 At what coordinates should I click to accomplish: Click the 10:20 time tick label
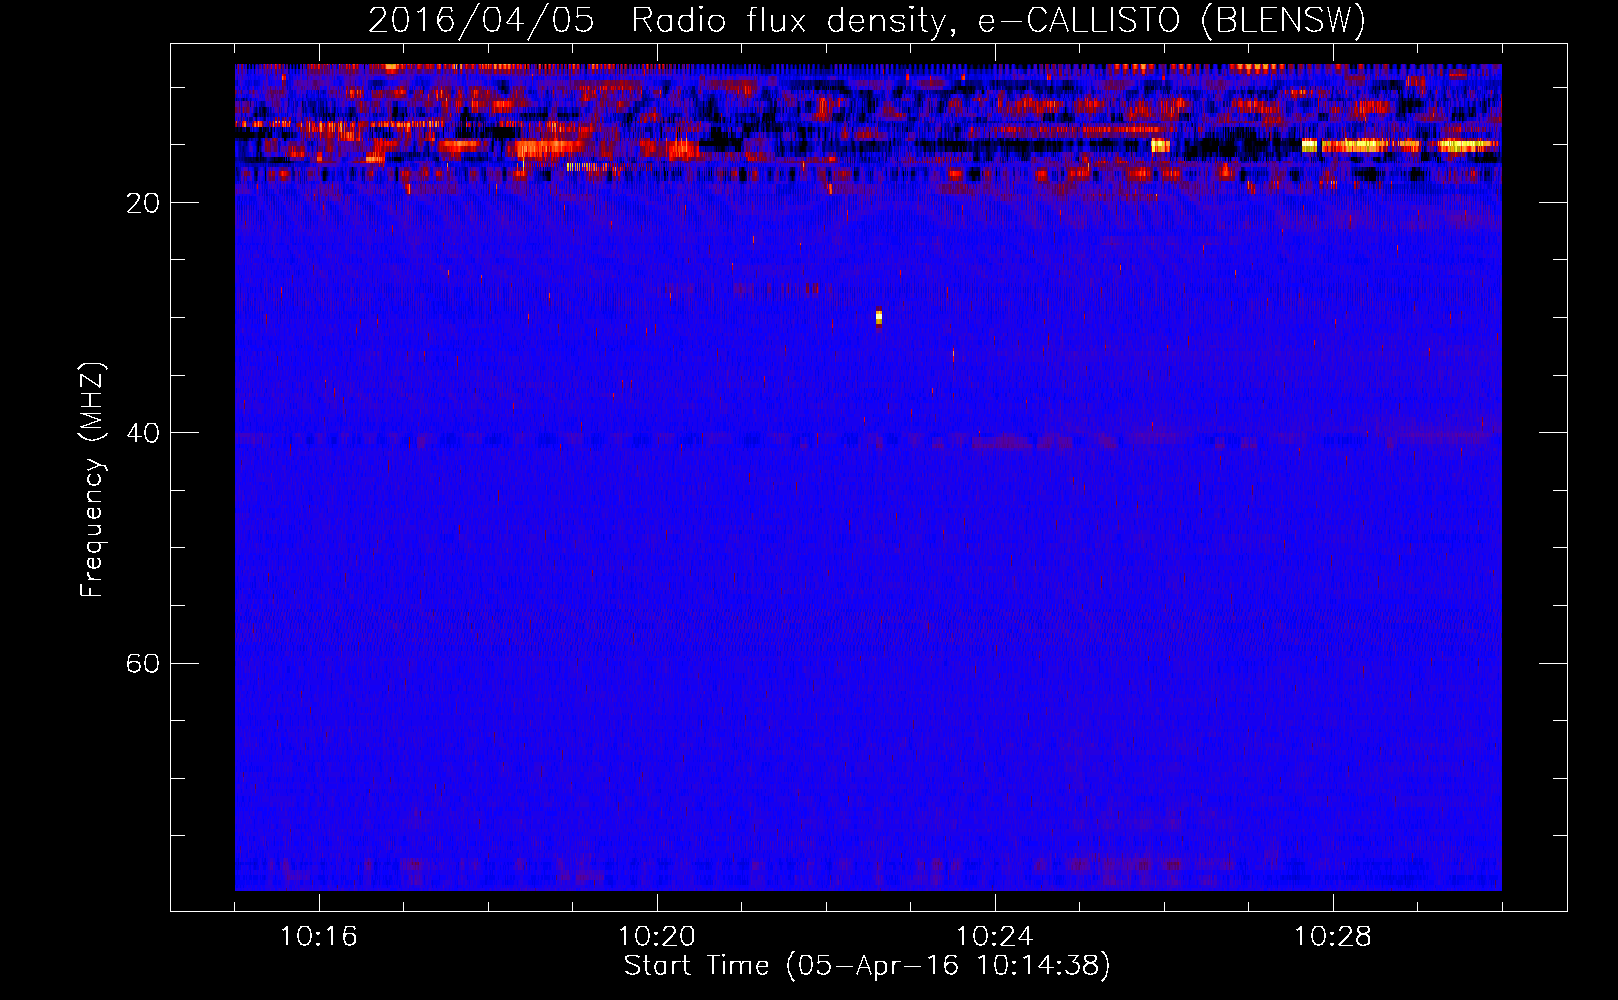click(x=656, y=937)
